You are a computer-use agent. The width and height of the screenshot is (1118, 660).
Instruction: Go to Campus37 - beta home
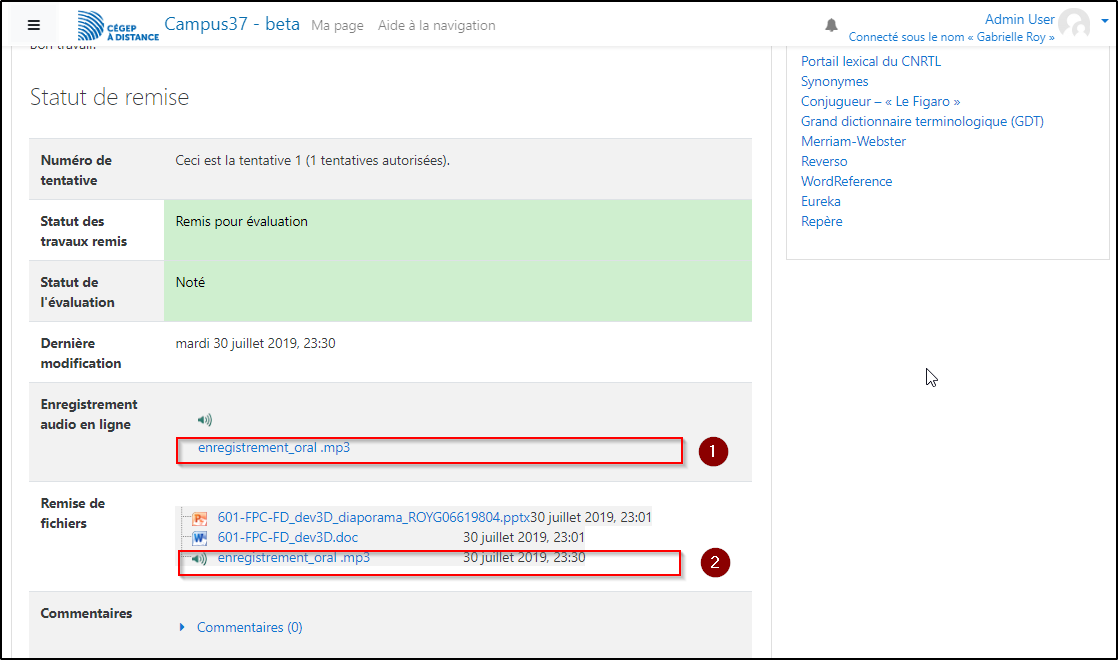[x=231, y=24]
